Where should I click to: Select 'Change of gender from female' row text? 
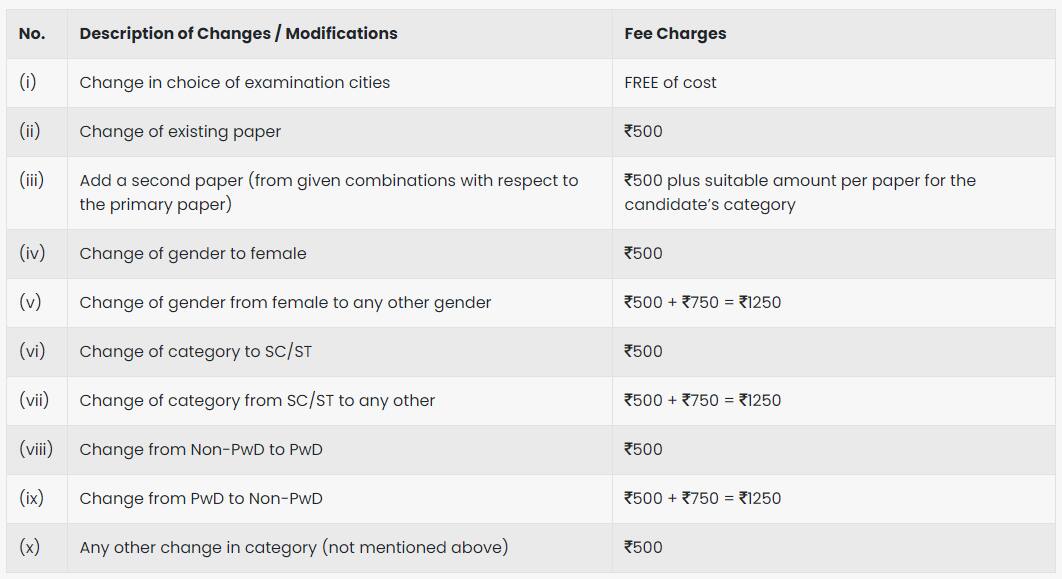coord(285,303)
